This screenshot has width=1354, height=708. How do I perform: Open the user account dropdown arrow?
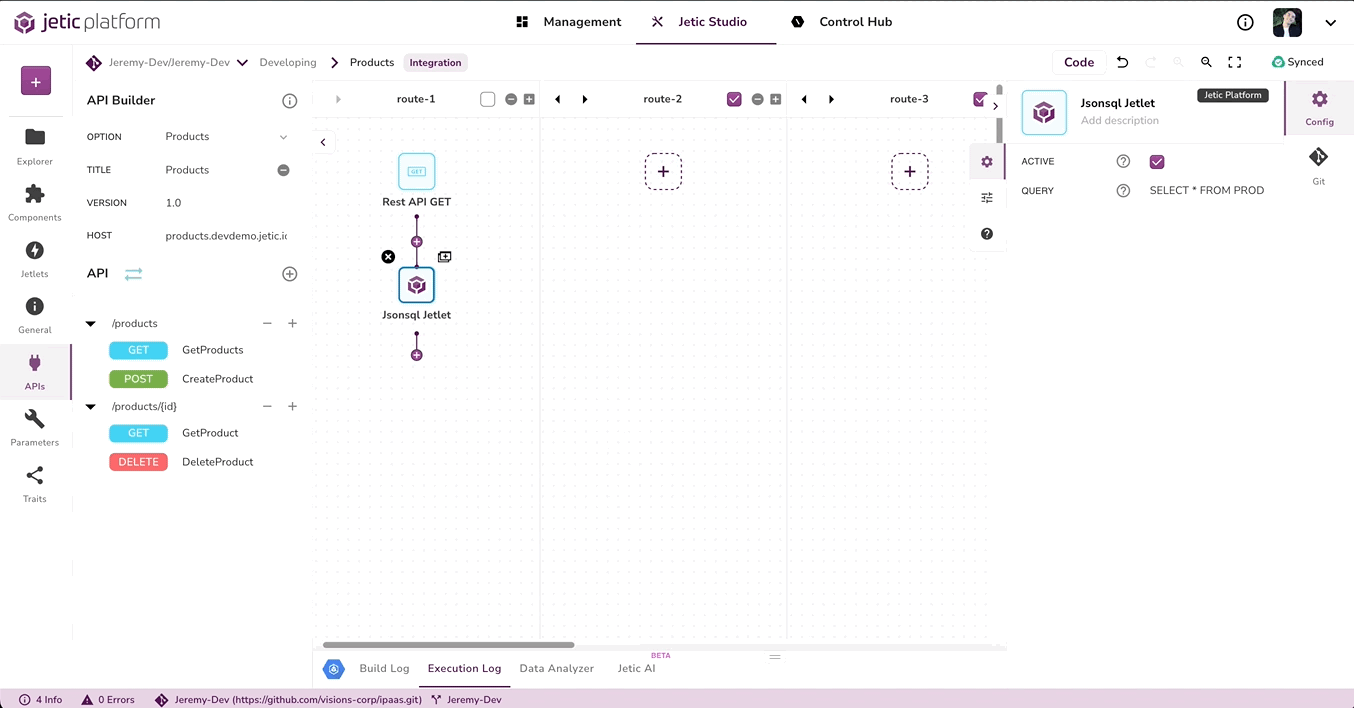[1331, 23]
